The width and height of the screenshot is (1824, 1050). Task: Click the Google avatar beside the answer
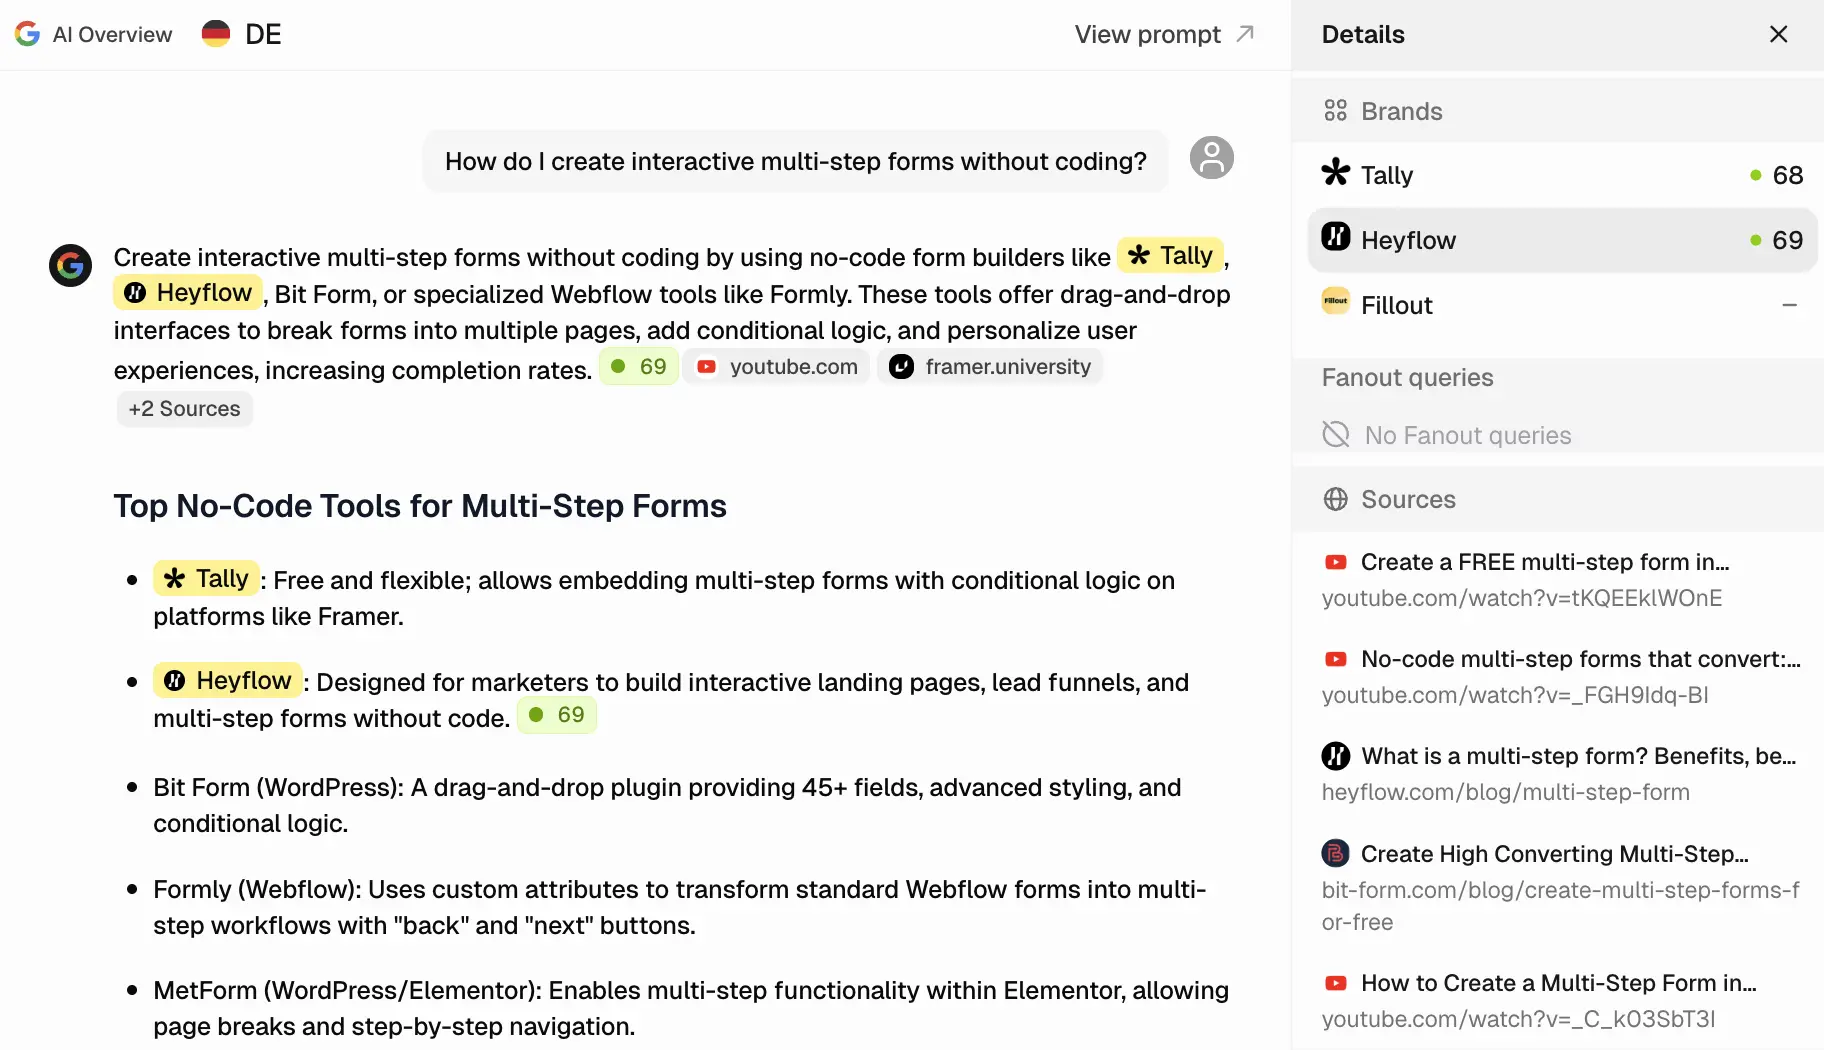(70, 265)
